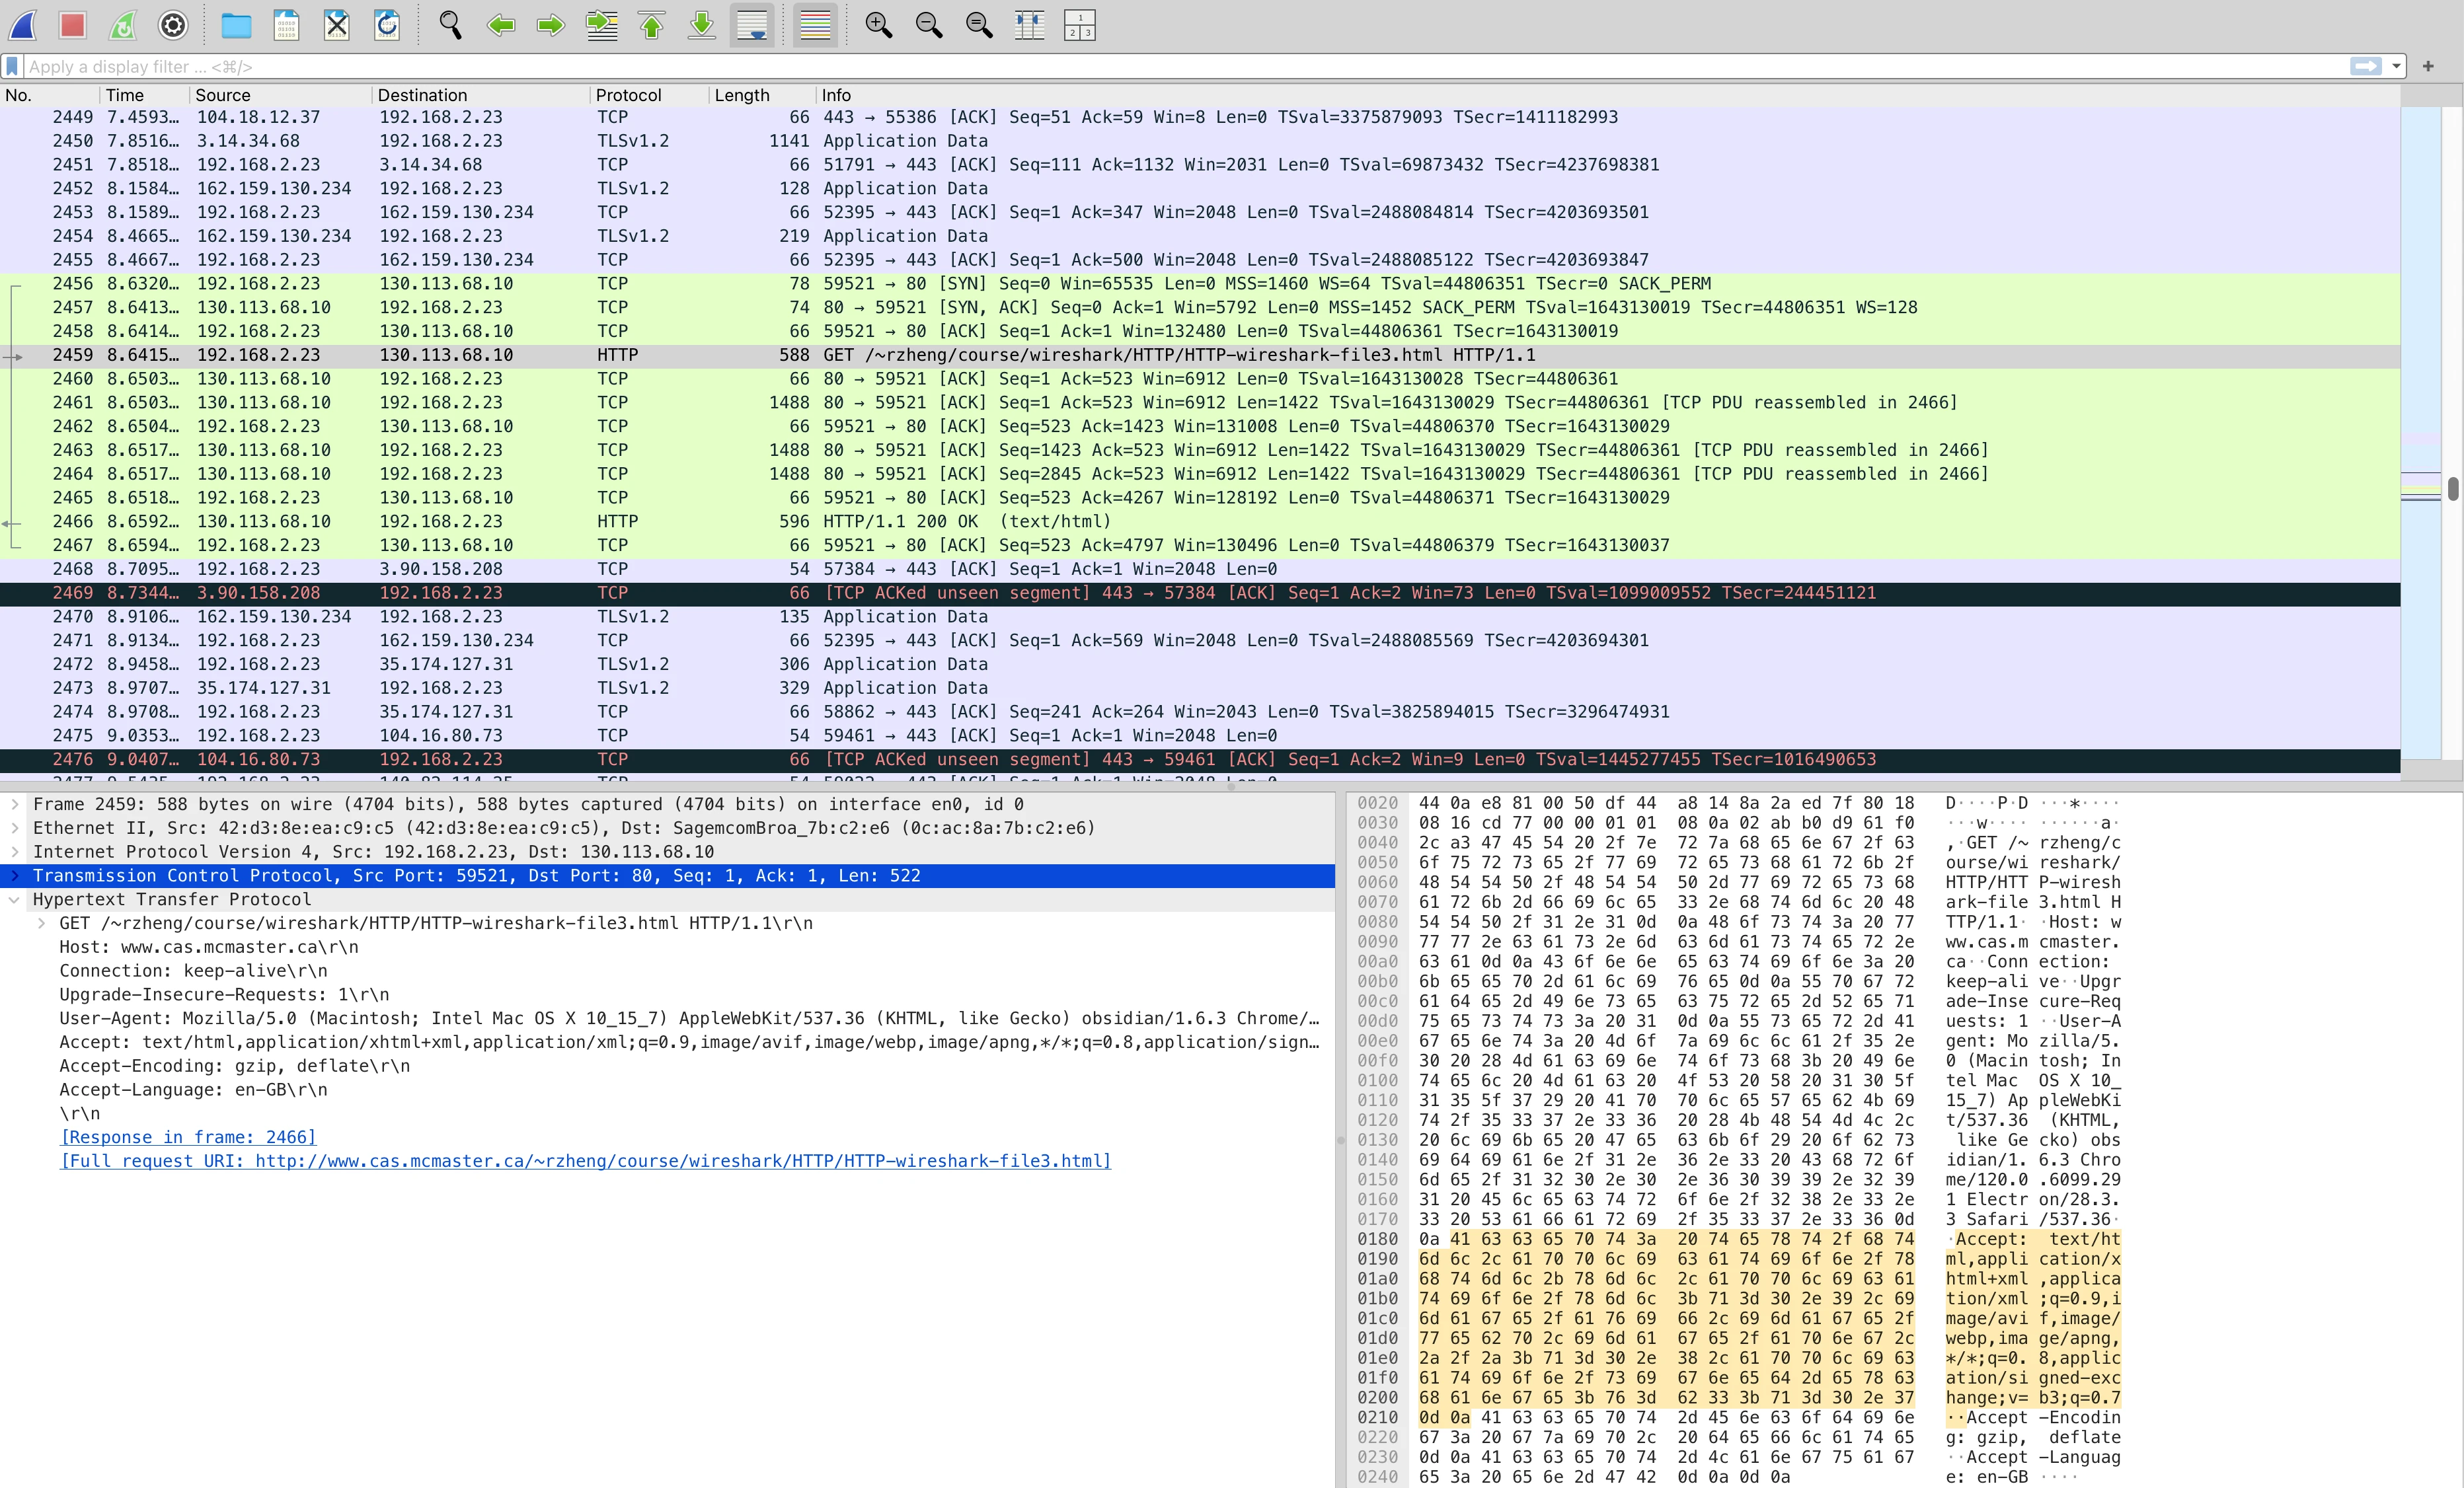
Task: Toggle auto-scroll during live capture
Action: point(752,25)
